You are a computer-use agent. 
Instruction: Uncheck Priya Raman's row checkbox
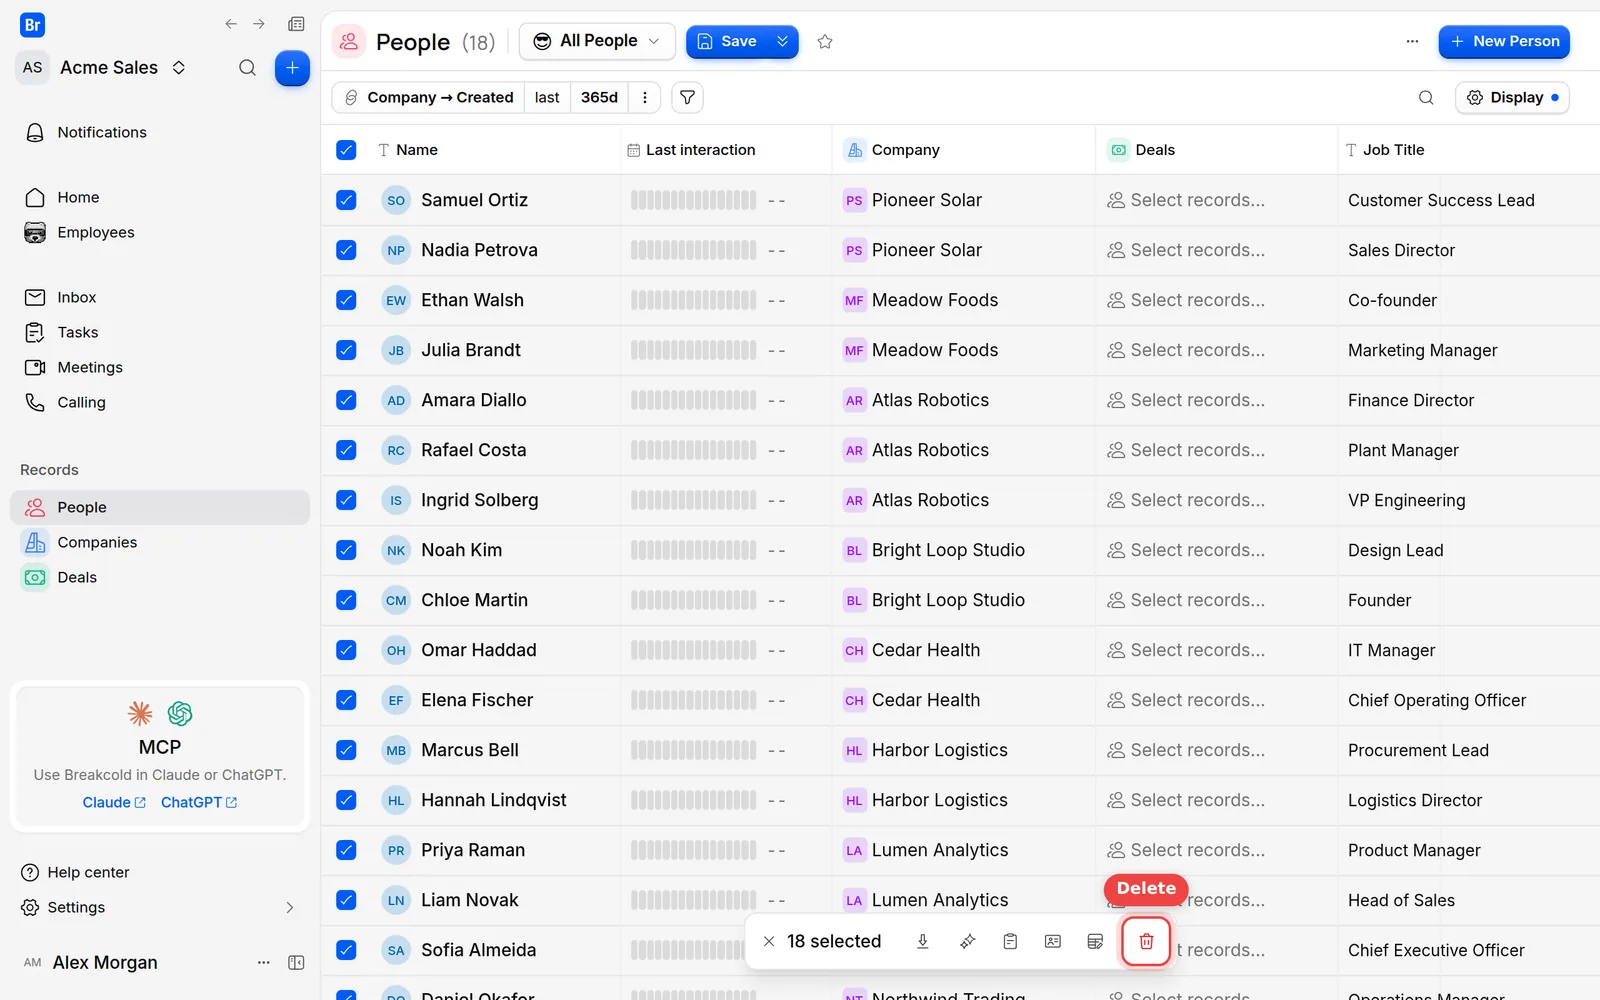click(x=346, y=850)
